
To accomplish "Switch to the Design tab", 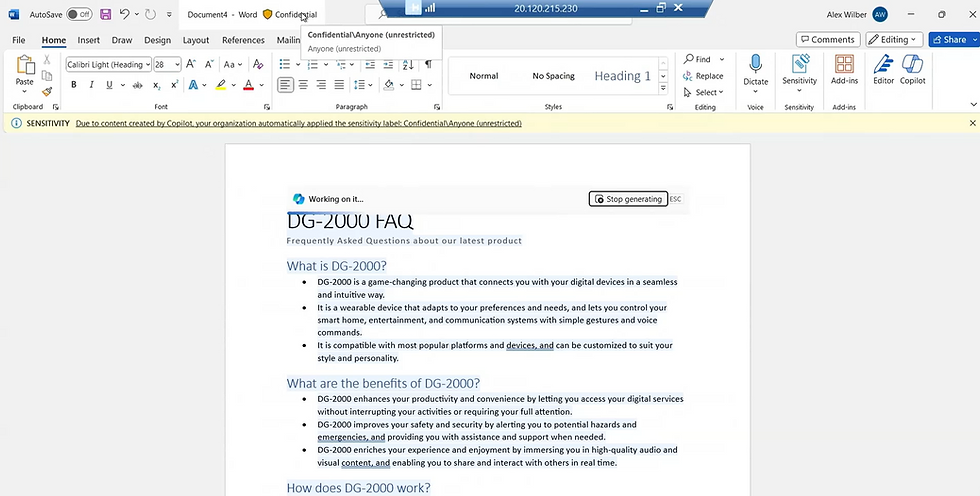I will coord(158,40).
